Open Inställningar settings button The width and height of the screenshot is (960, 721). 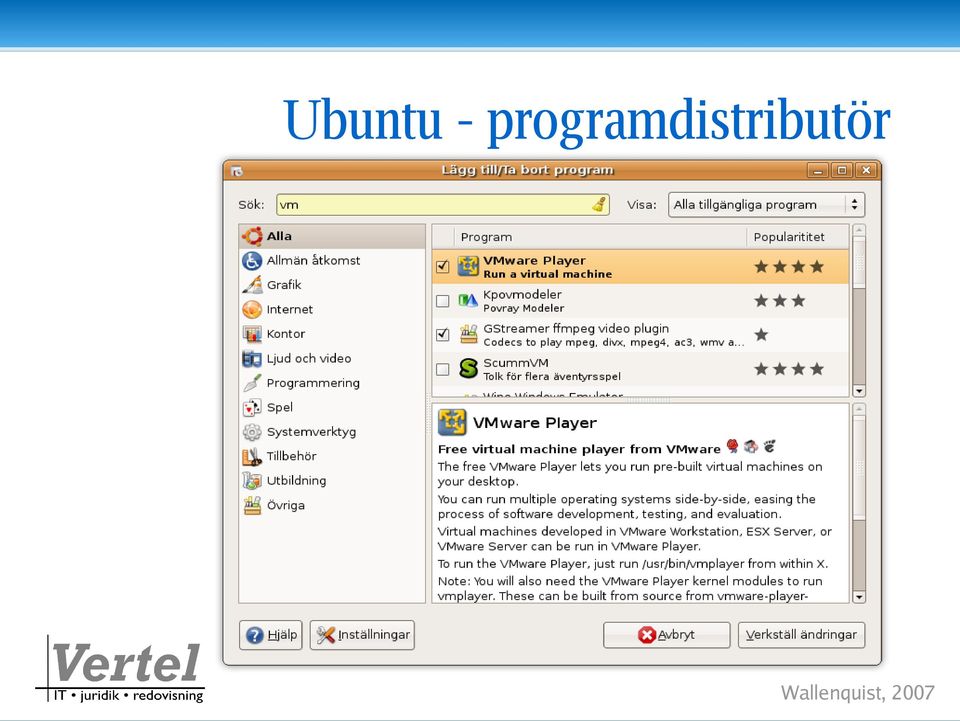(362, 635)
